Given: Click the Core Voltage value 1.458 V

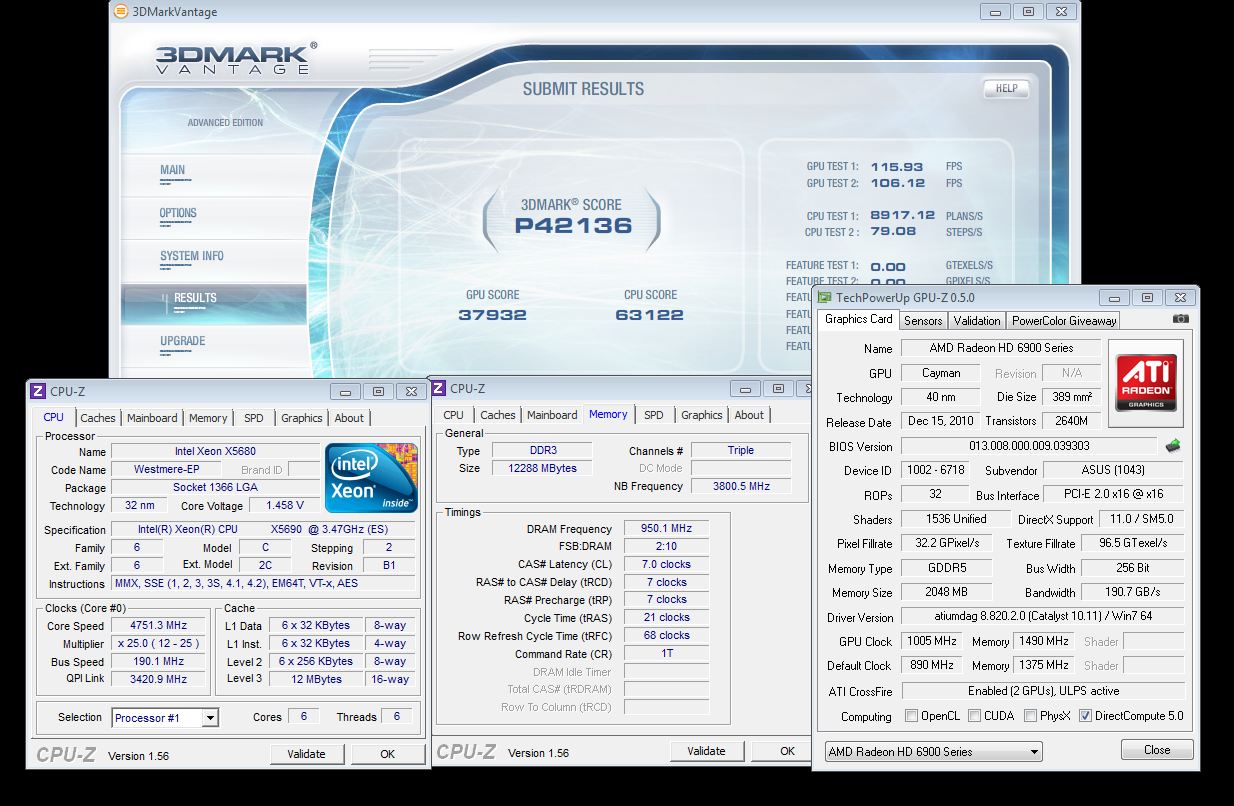Looking at the screenshot, I should (285, 506).
